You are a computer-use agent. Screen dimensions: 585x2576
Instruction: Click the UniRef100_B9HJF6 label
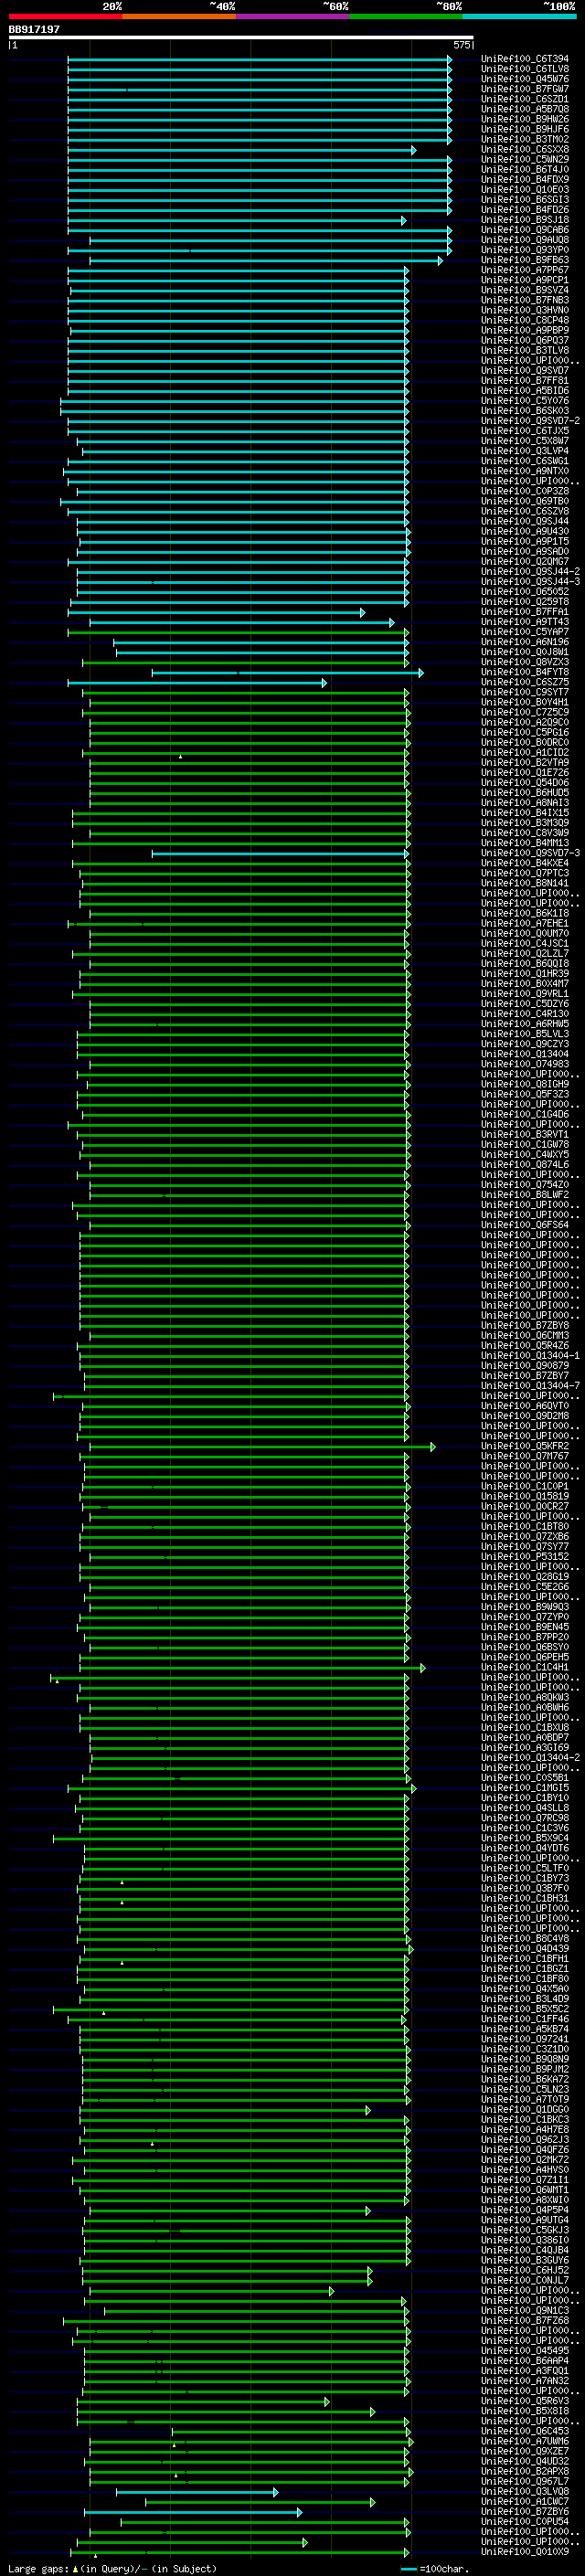point(525,129)
